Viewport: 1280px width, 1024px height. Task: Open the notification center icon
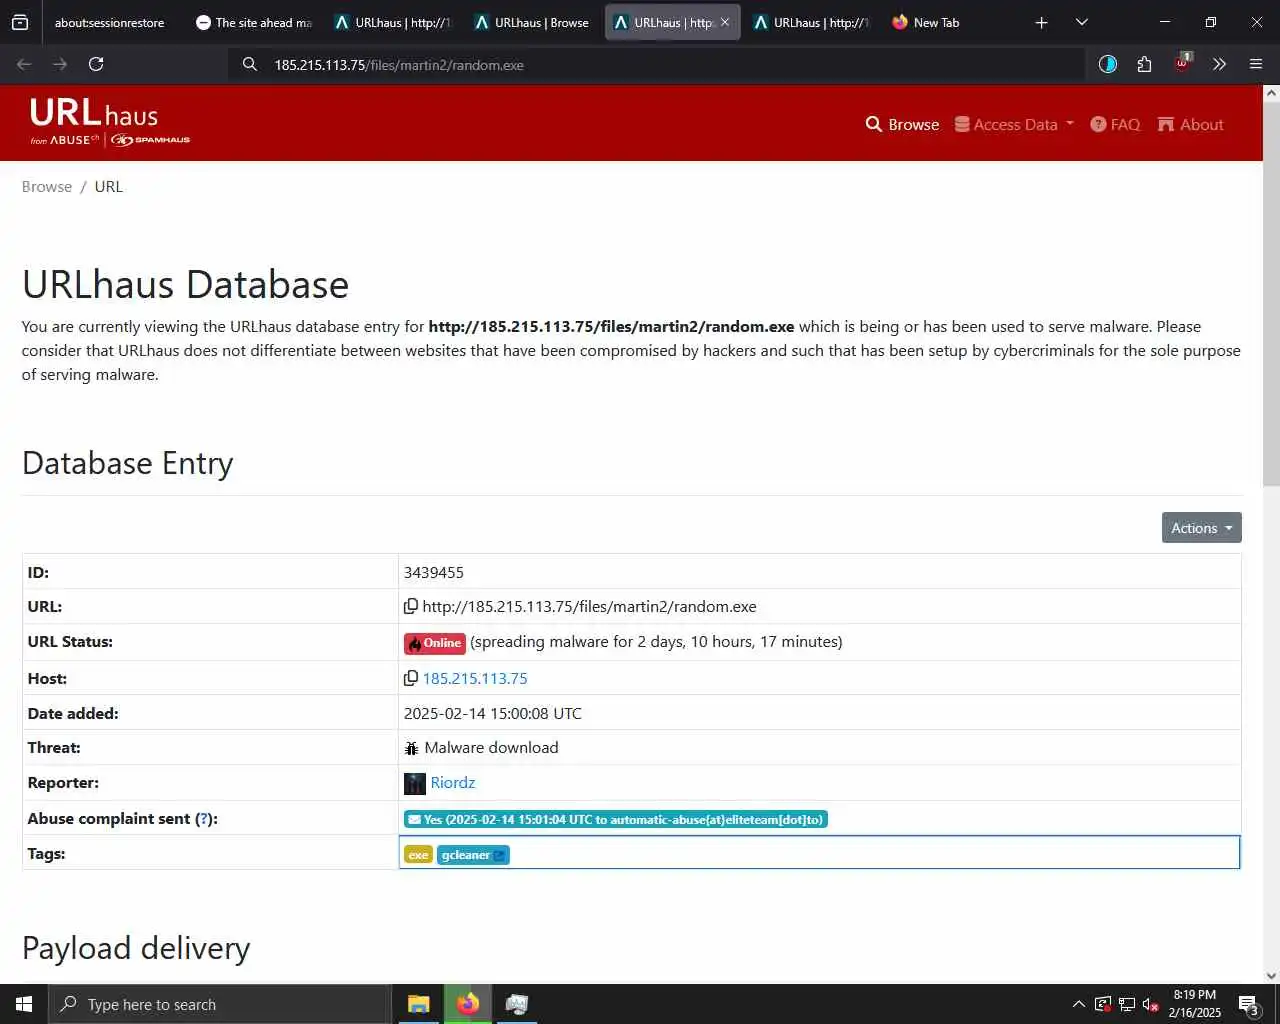[x=1248, y=1004]
